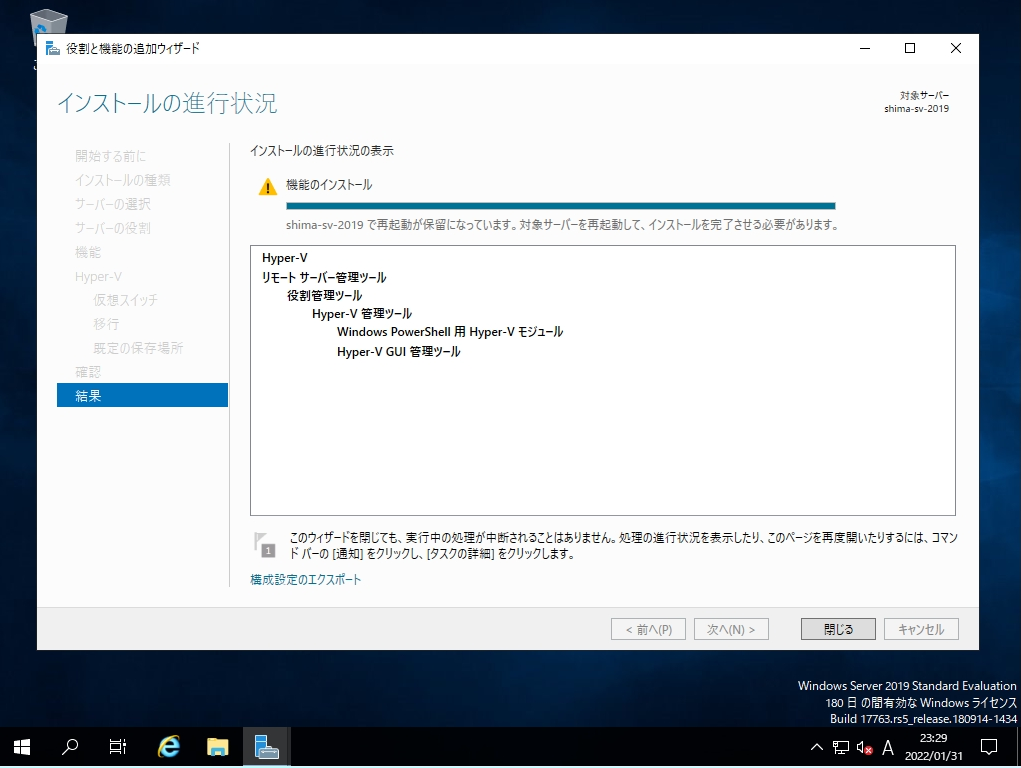The height and width of the screenshot is (768, 1021).
Task: Click the wizard title bar icon
Action: (x=53, y=48)
